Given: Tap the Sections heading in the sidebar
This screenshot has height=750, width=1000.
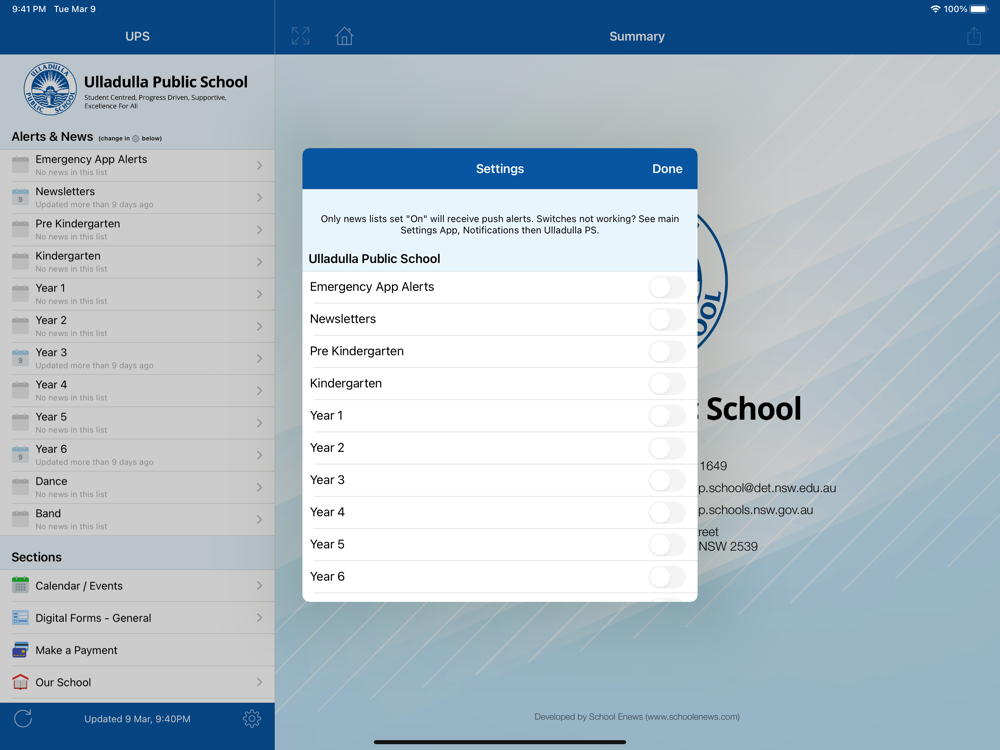Looking at the screenshot, I should point(36,557).
